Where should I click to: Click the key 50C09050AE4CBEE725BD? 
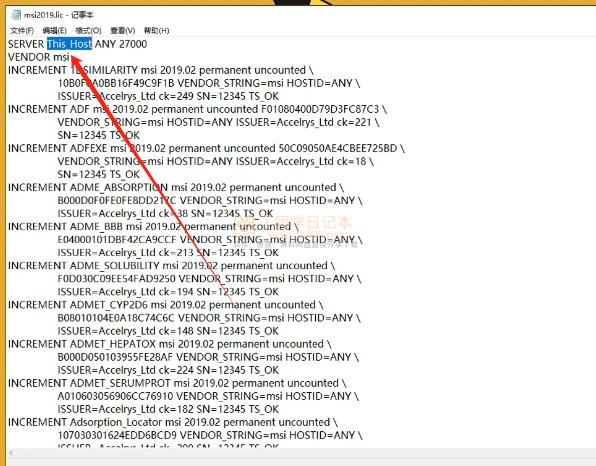(338, 149)
